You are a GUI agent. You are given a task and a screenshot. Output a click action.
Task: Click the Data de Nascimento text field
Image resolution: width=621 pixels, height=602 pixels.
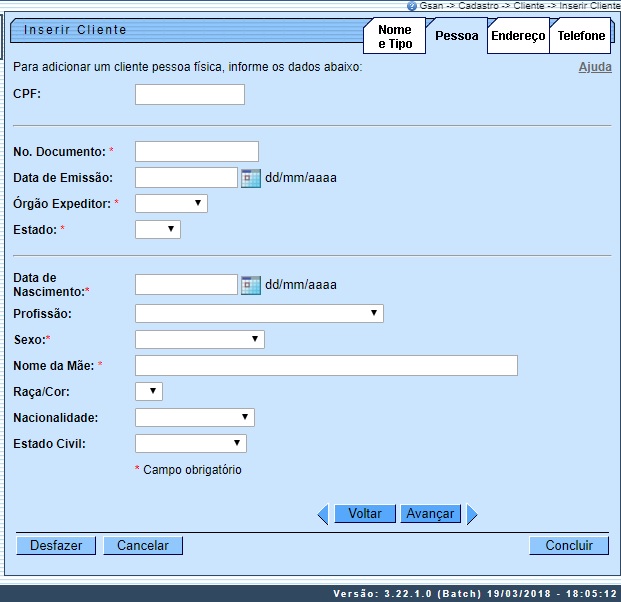tap(186, 284)
